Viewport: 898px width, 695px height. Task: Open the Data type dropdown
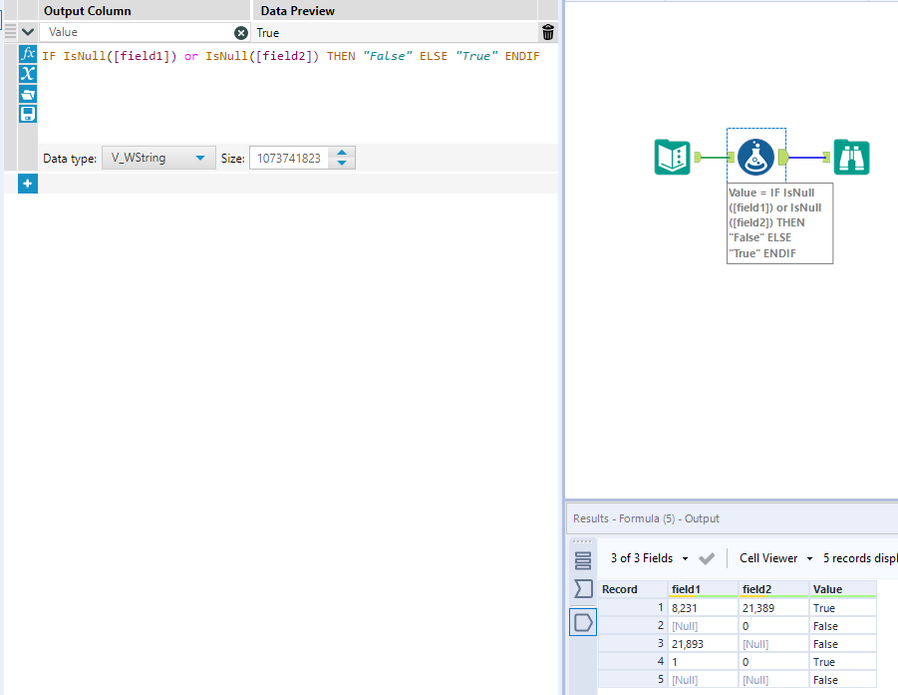click(x=158, y=158)
